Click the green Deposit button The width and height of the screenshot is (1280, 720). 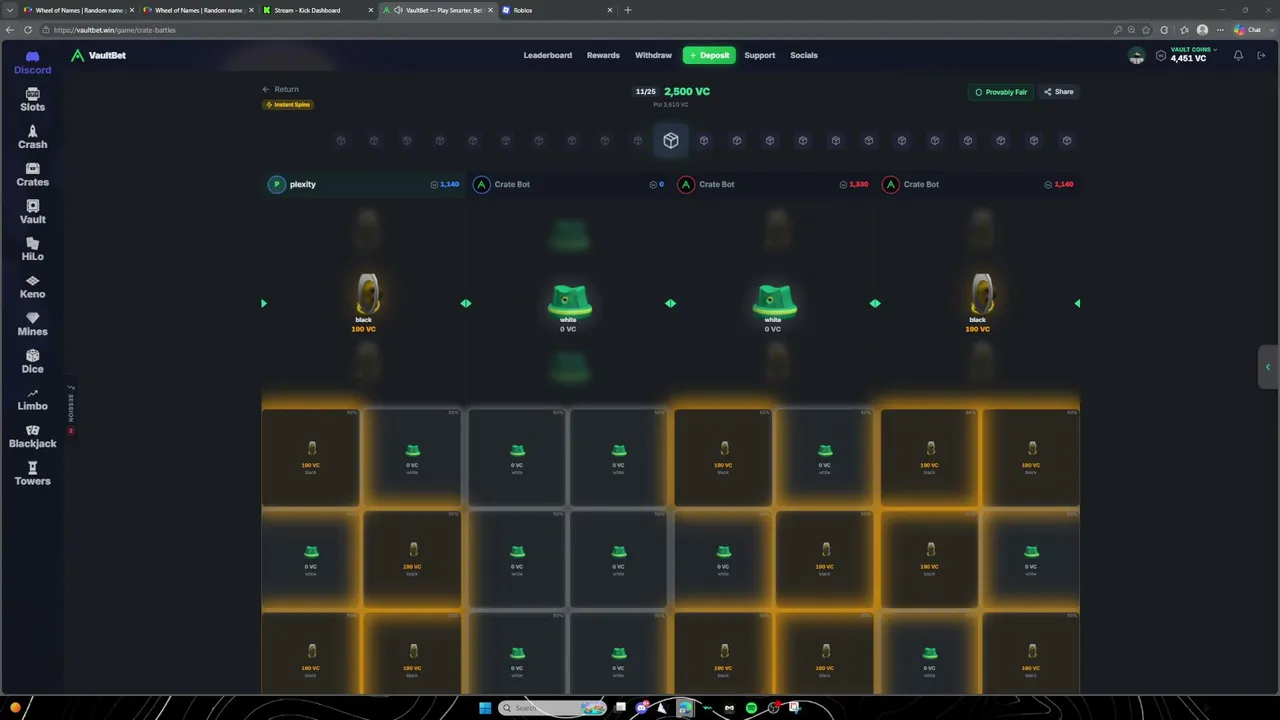tap(709, 55)
